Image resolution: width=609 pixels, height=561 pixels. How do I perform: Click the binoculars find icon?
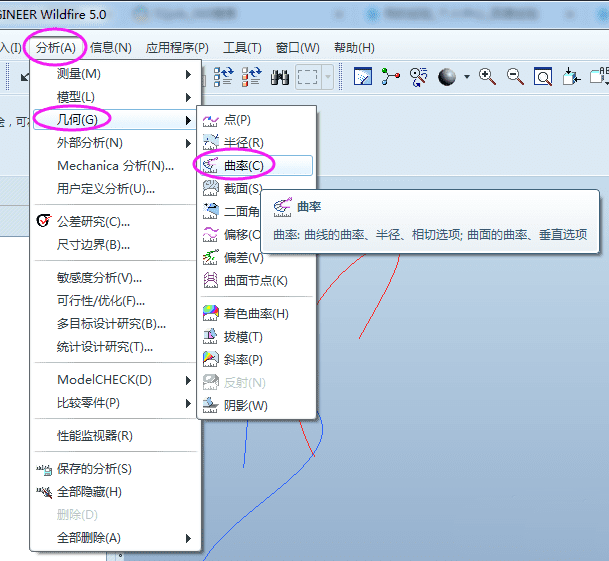280,77
